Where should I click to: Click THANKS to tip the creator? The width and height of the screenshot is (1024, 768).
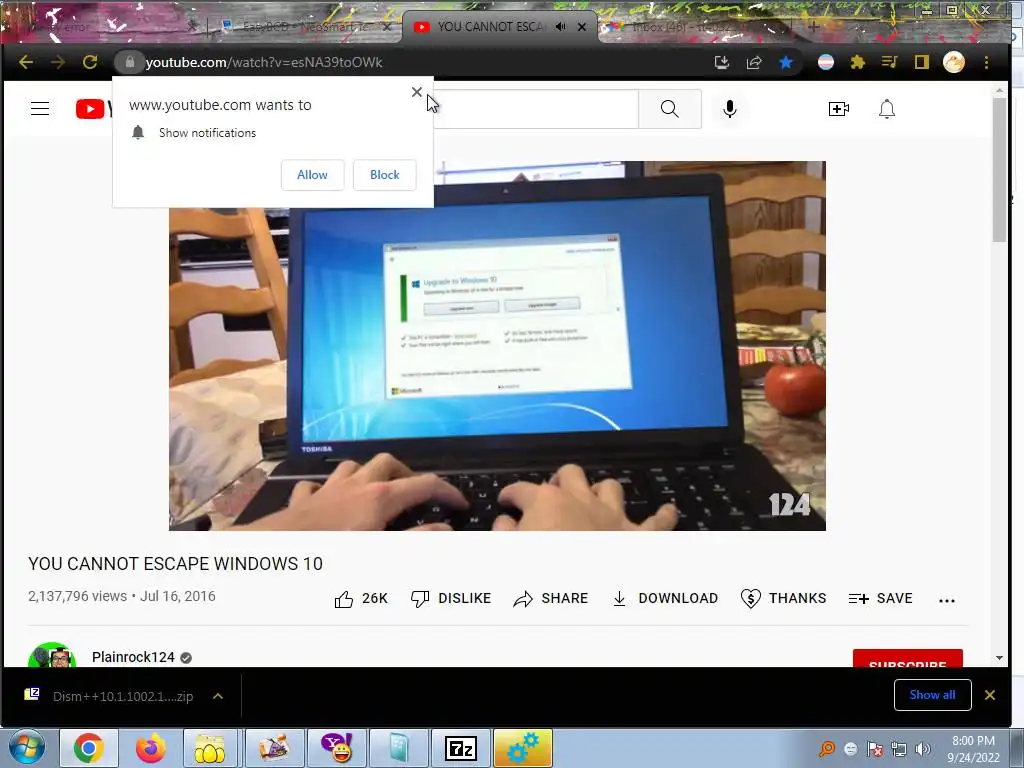[x=783, y=598]
